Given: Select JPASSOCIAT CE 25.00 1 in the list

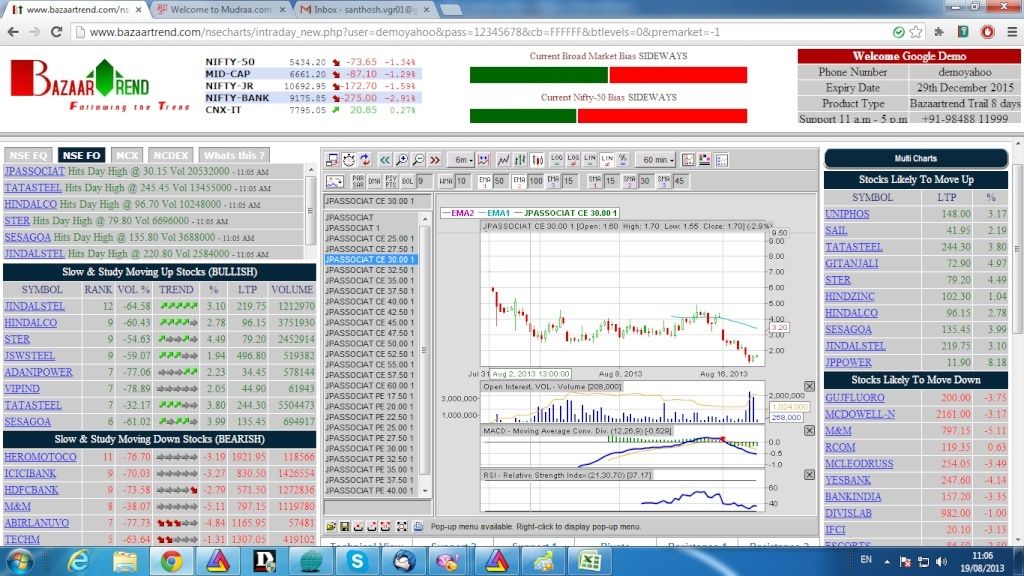Looking at the screenshot, I should 370,238.
